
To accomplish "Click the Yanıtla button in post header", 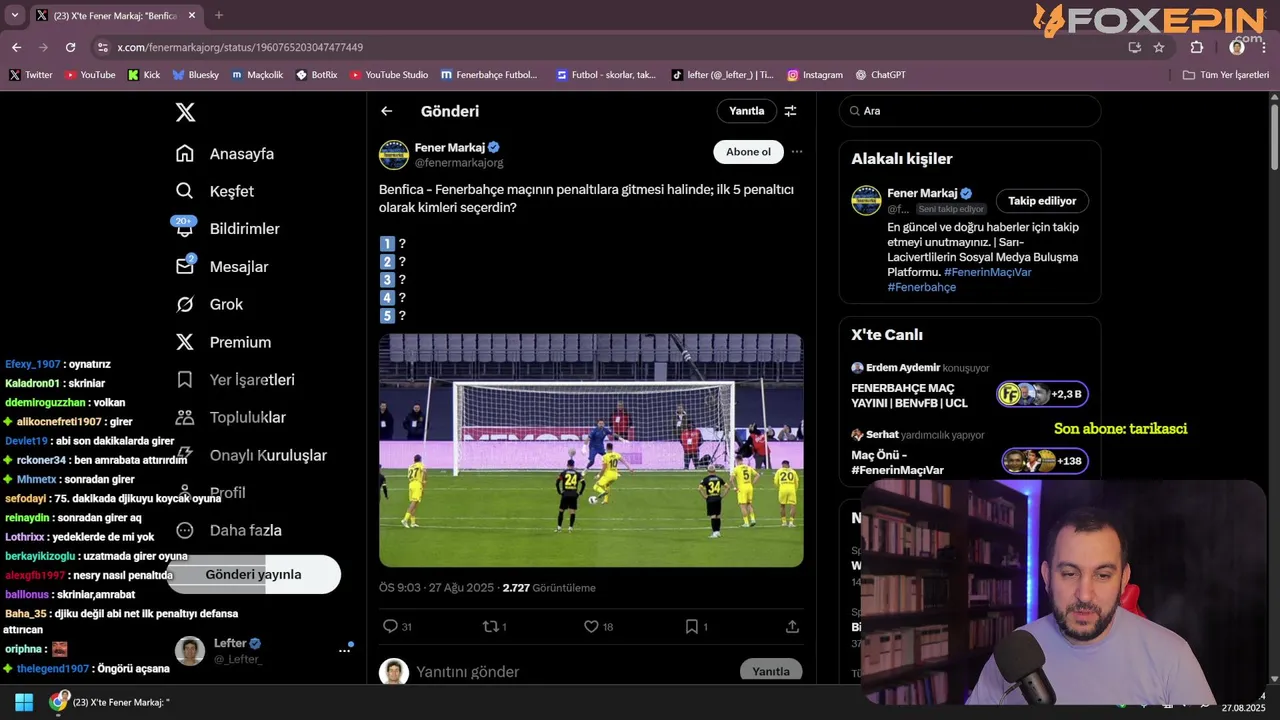I will (746, 111).
